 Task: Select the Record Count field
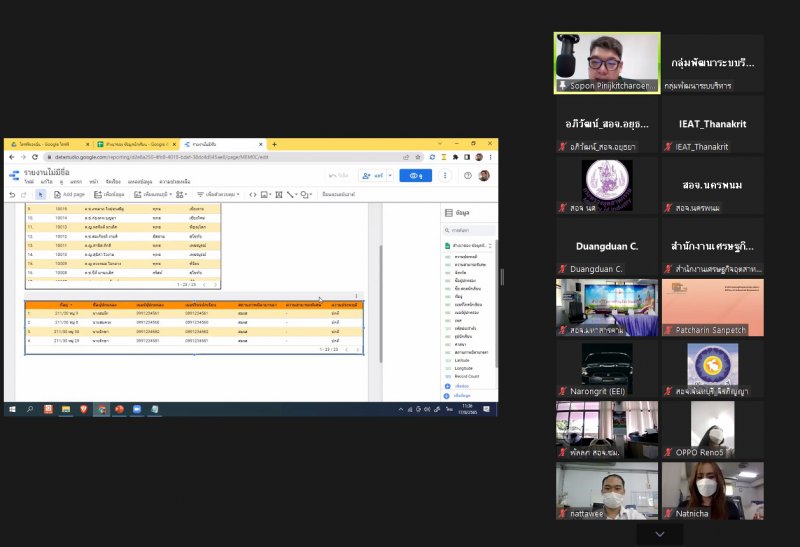(x=466, y=376)
